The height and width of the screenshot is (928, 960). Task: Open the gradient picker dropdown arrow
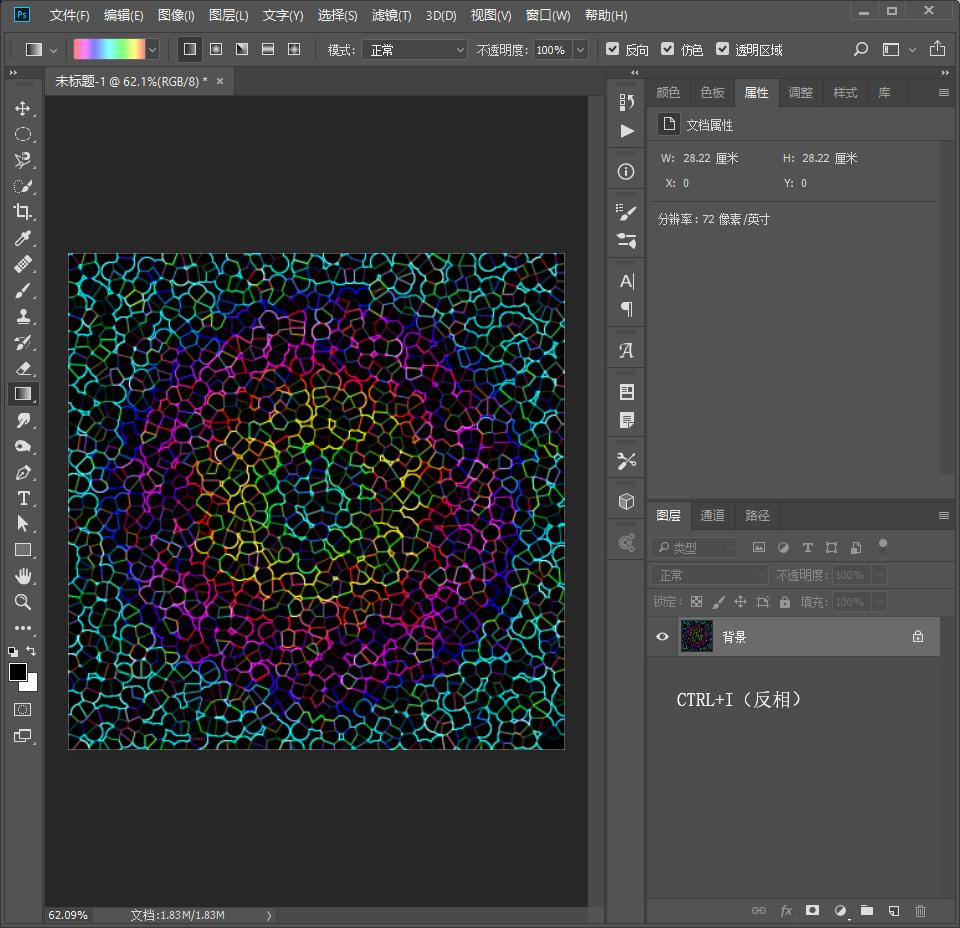point(153,49)
